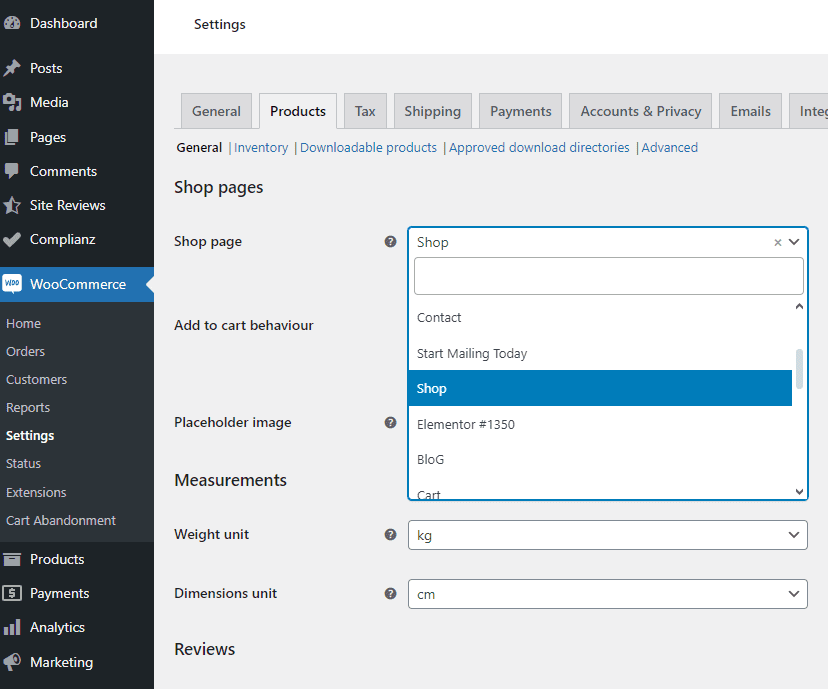The width and height of the screenshot is (828, 689).
Task: Go to the Inventory subsection link
Action: pyautogui.click(x=261, y=147)
